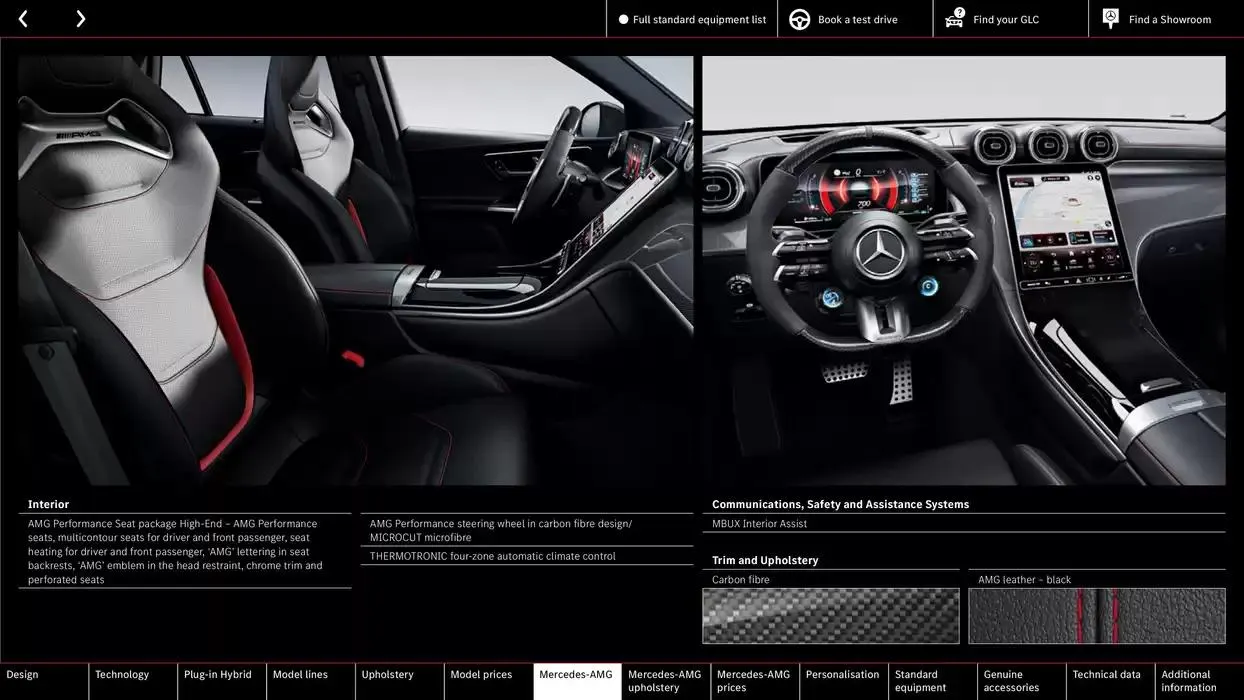
Task: Go to the next page arrow
Action: click(x=80, y=19)
